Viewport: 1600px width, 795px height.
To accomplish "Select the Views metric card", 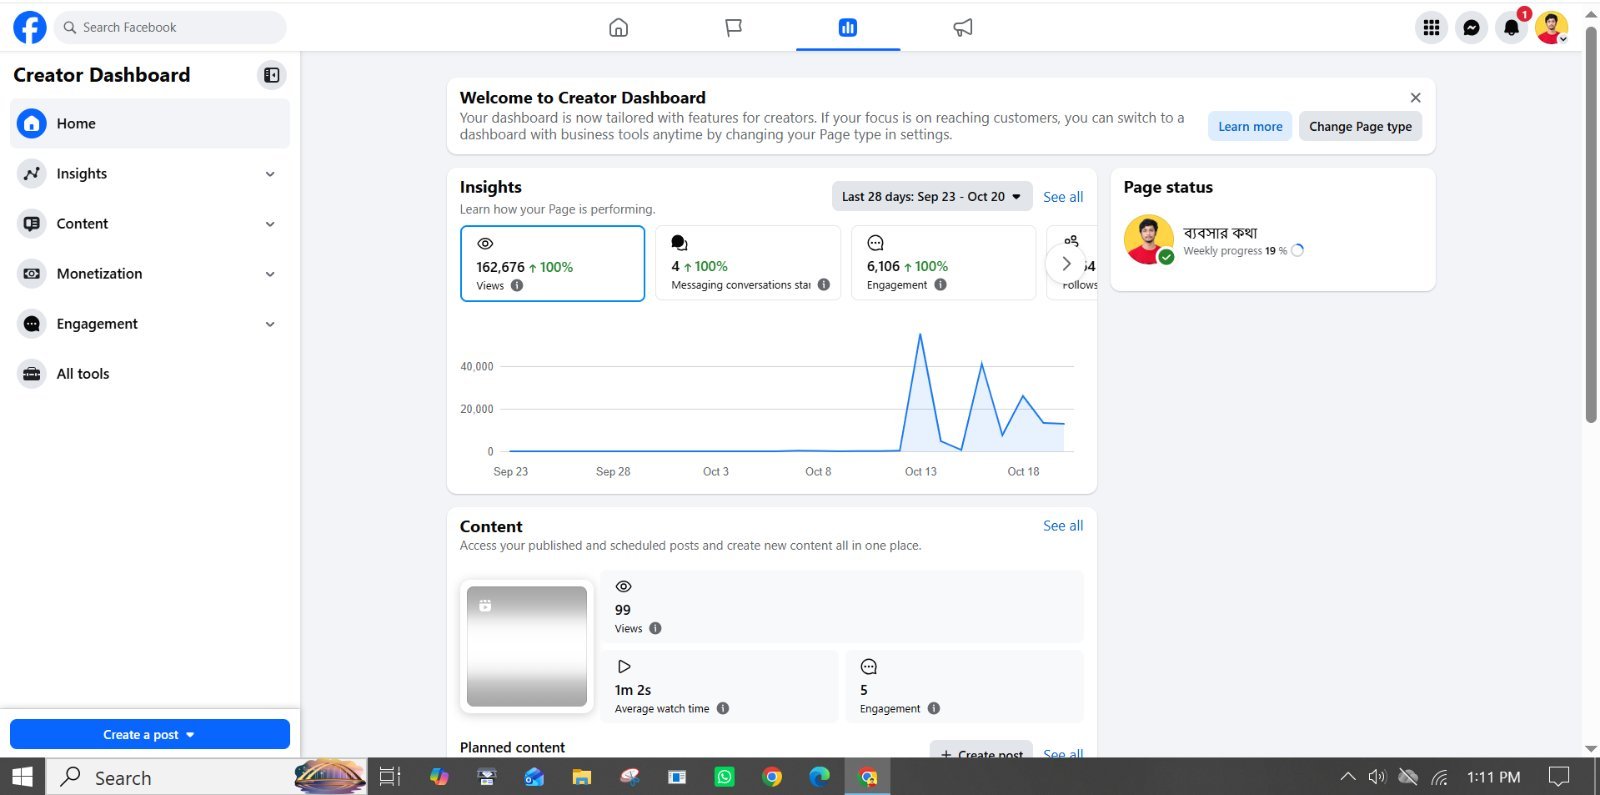I will pyautogui.click(x=552, y=263).
